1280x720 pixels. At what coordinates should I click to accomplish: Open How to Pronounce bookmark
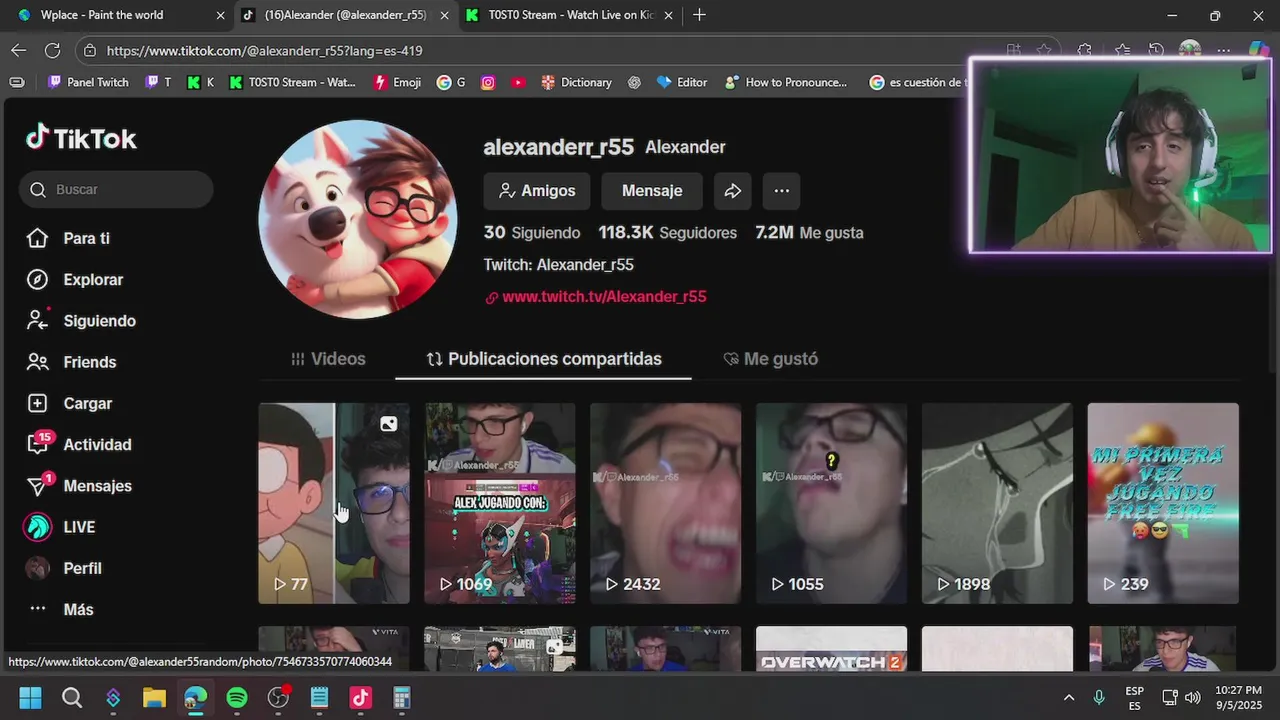click(786, 83)
